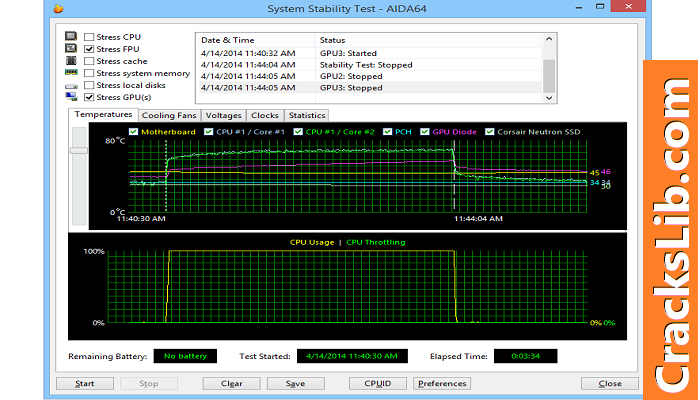Click the Close button at bottom right
Image resolution: width=700 pixels, height=400 pixels.
(x=610, y=383)
